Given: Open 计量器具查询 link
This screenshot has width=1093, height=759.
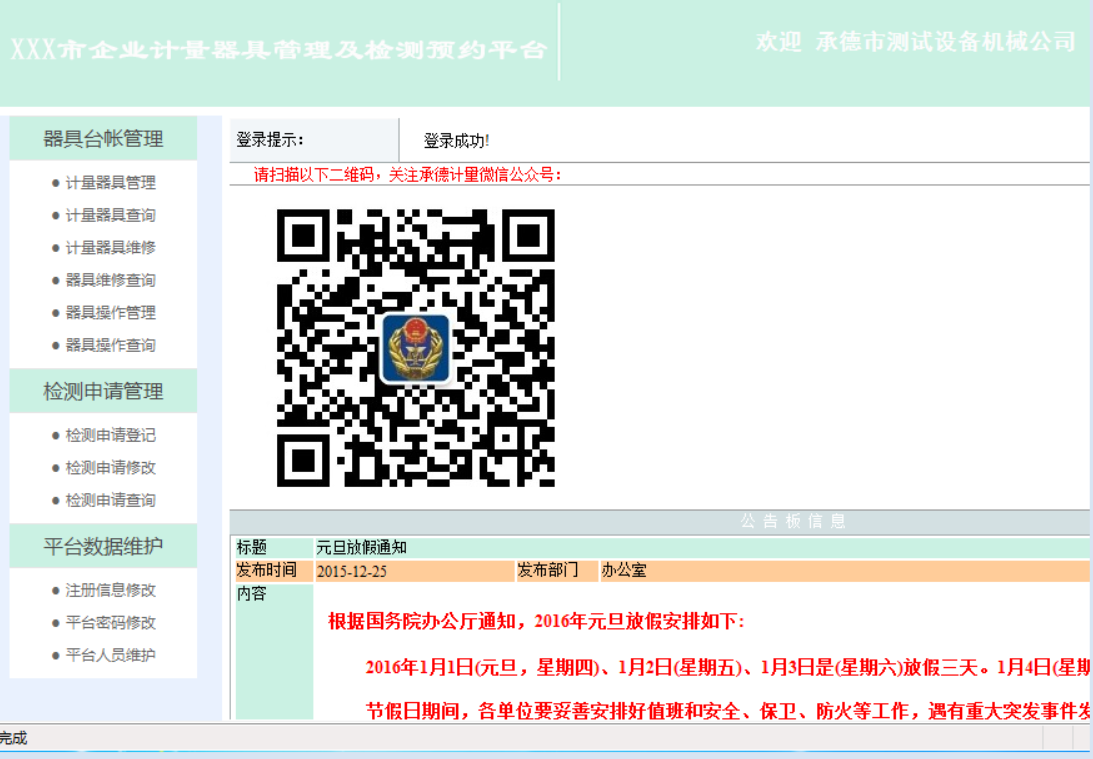Looking at the screenshot, I should pos(110,215).
